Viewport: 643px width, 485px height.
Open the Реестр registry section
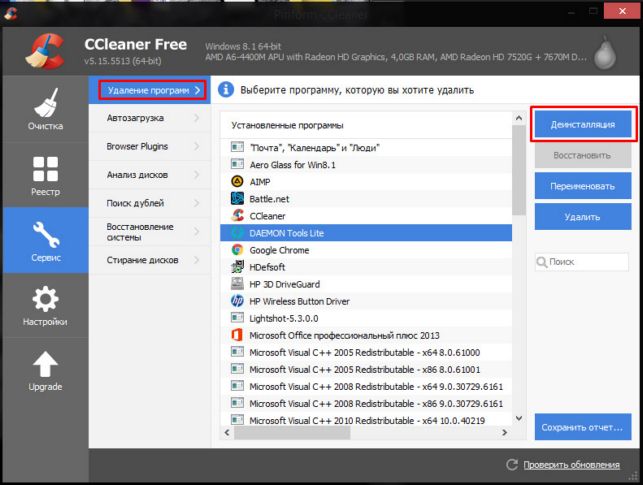[x=45, y=175]
